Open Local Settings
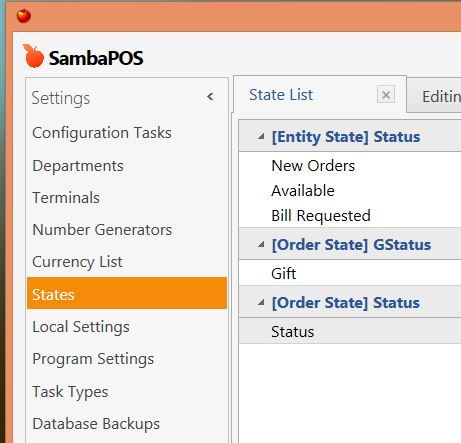This screenshot has height=443, width=461. point(81,327)
